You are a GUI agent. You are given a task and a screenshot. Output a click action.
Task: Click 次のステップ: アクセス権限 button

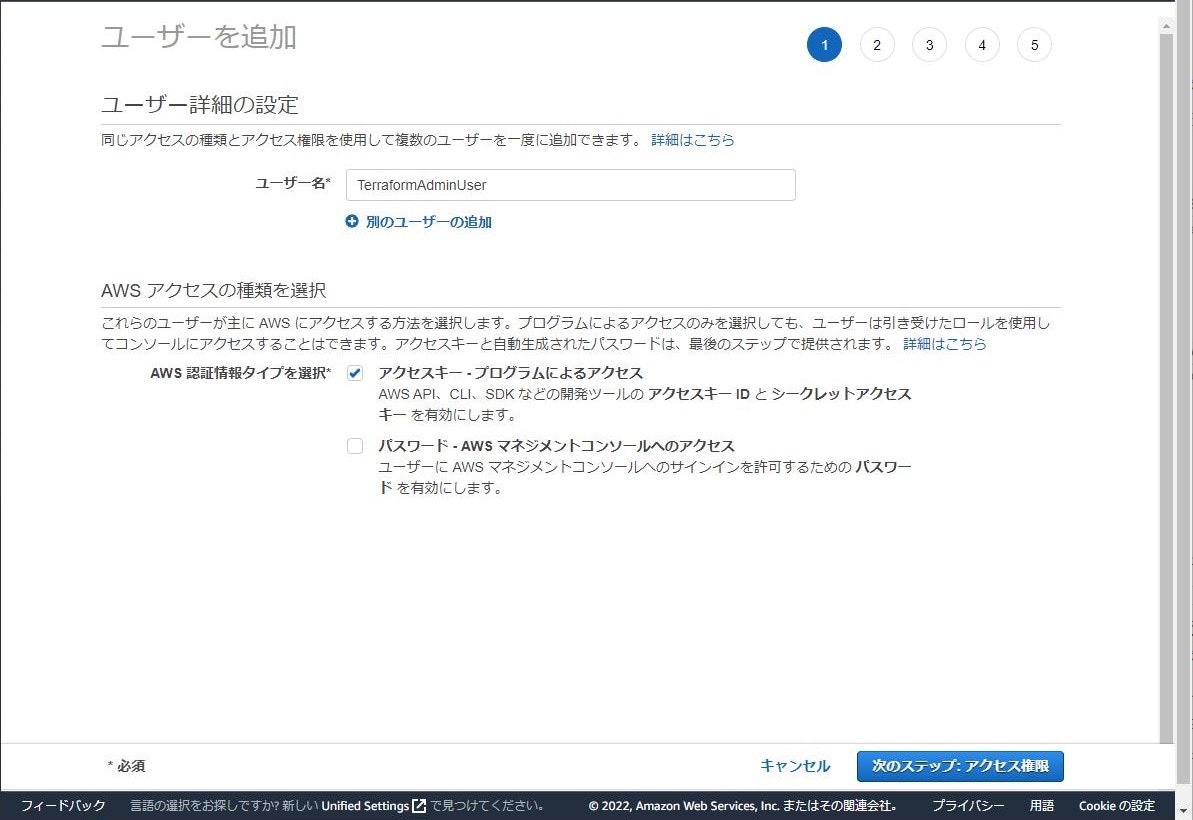[x=960, y=766]
